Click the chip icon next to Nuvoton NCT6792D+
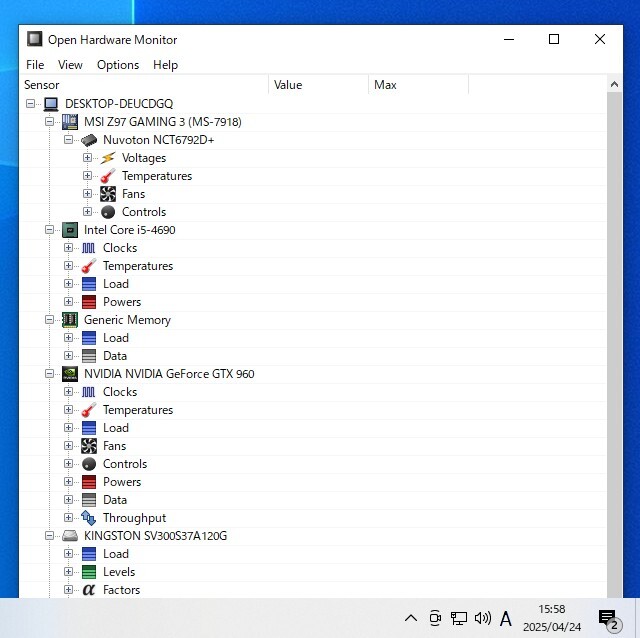The image size is (640, 638). pyautogui.click(x=89, y=140)
